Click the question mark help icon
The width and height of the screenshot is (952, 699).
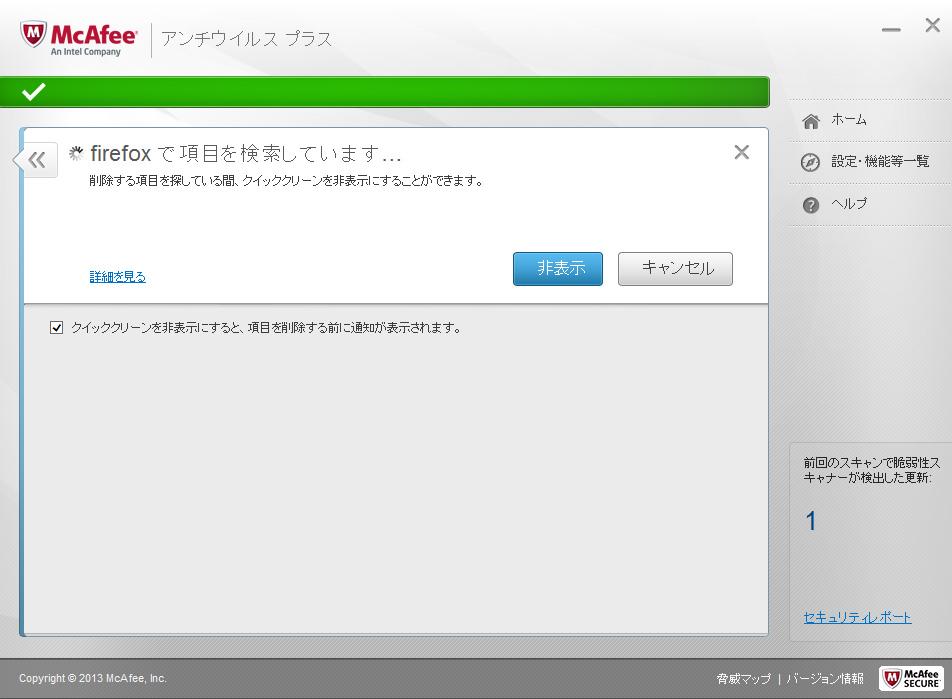click(x=811, y=205)
